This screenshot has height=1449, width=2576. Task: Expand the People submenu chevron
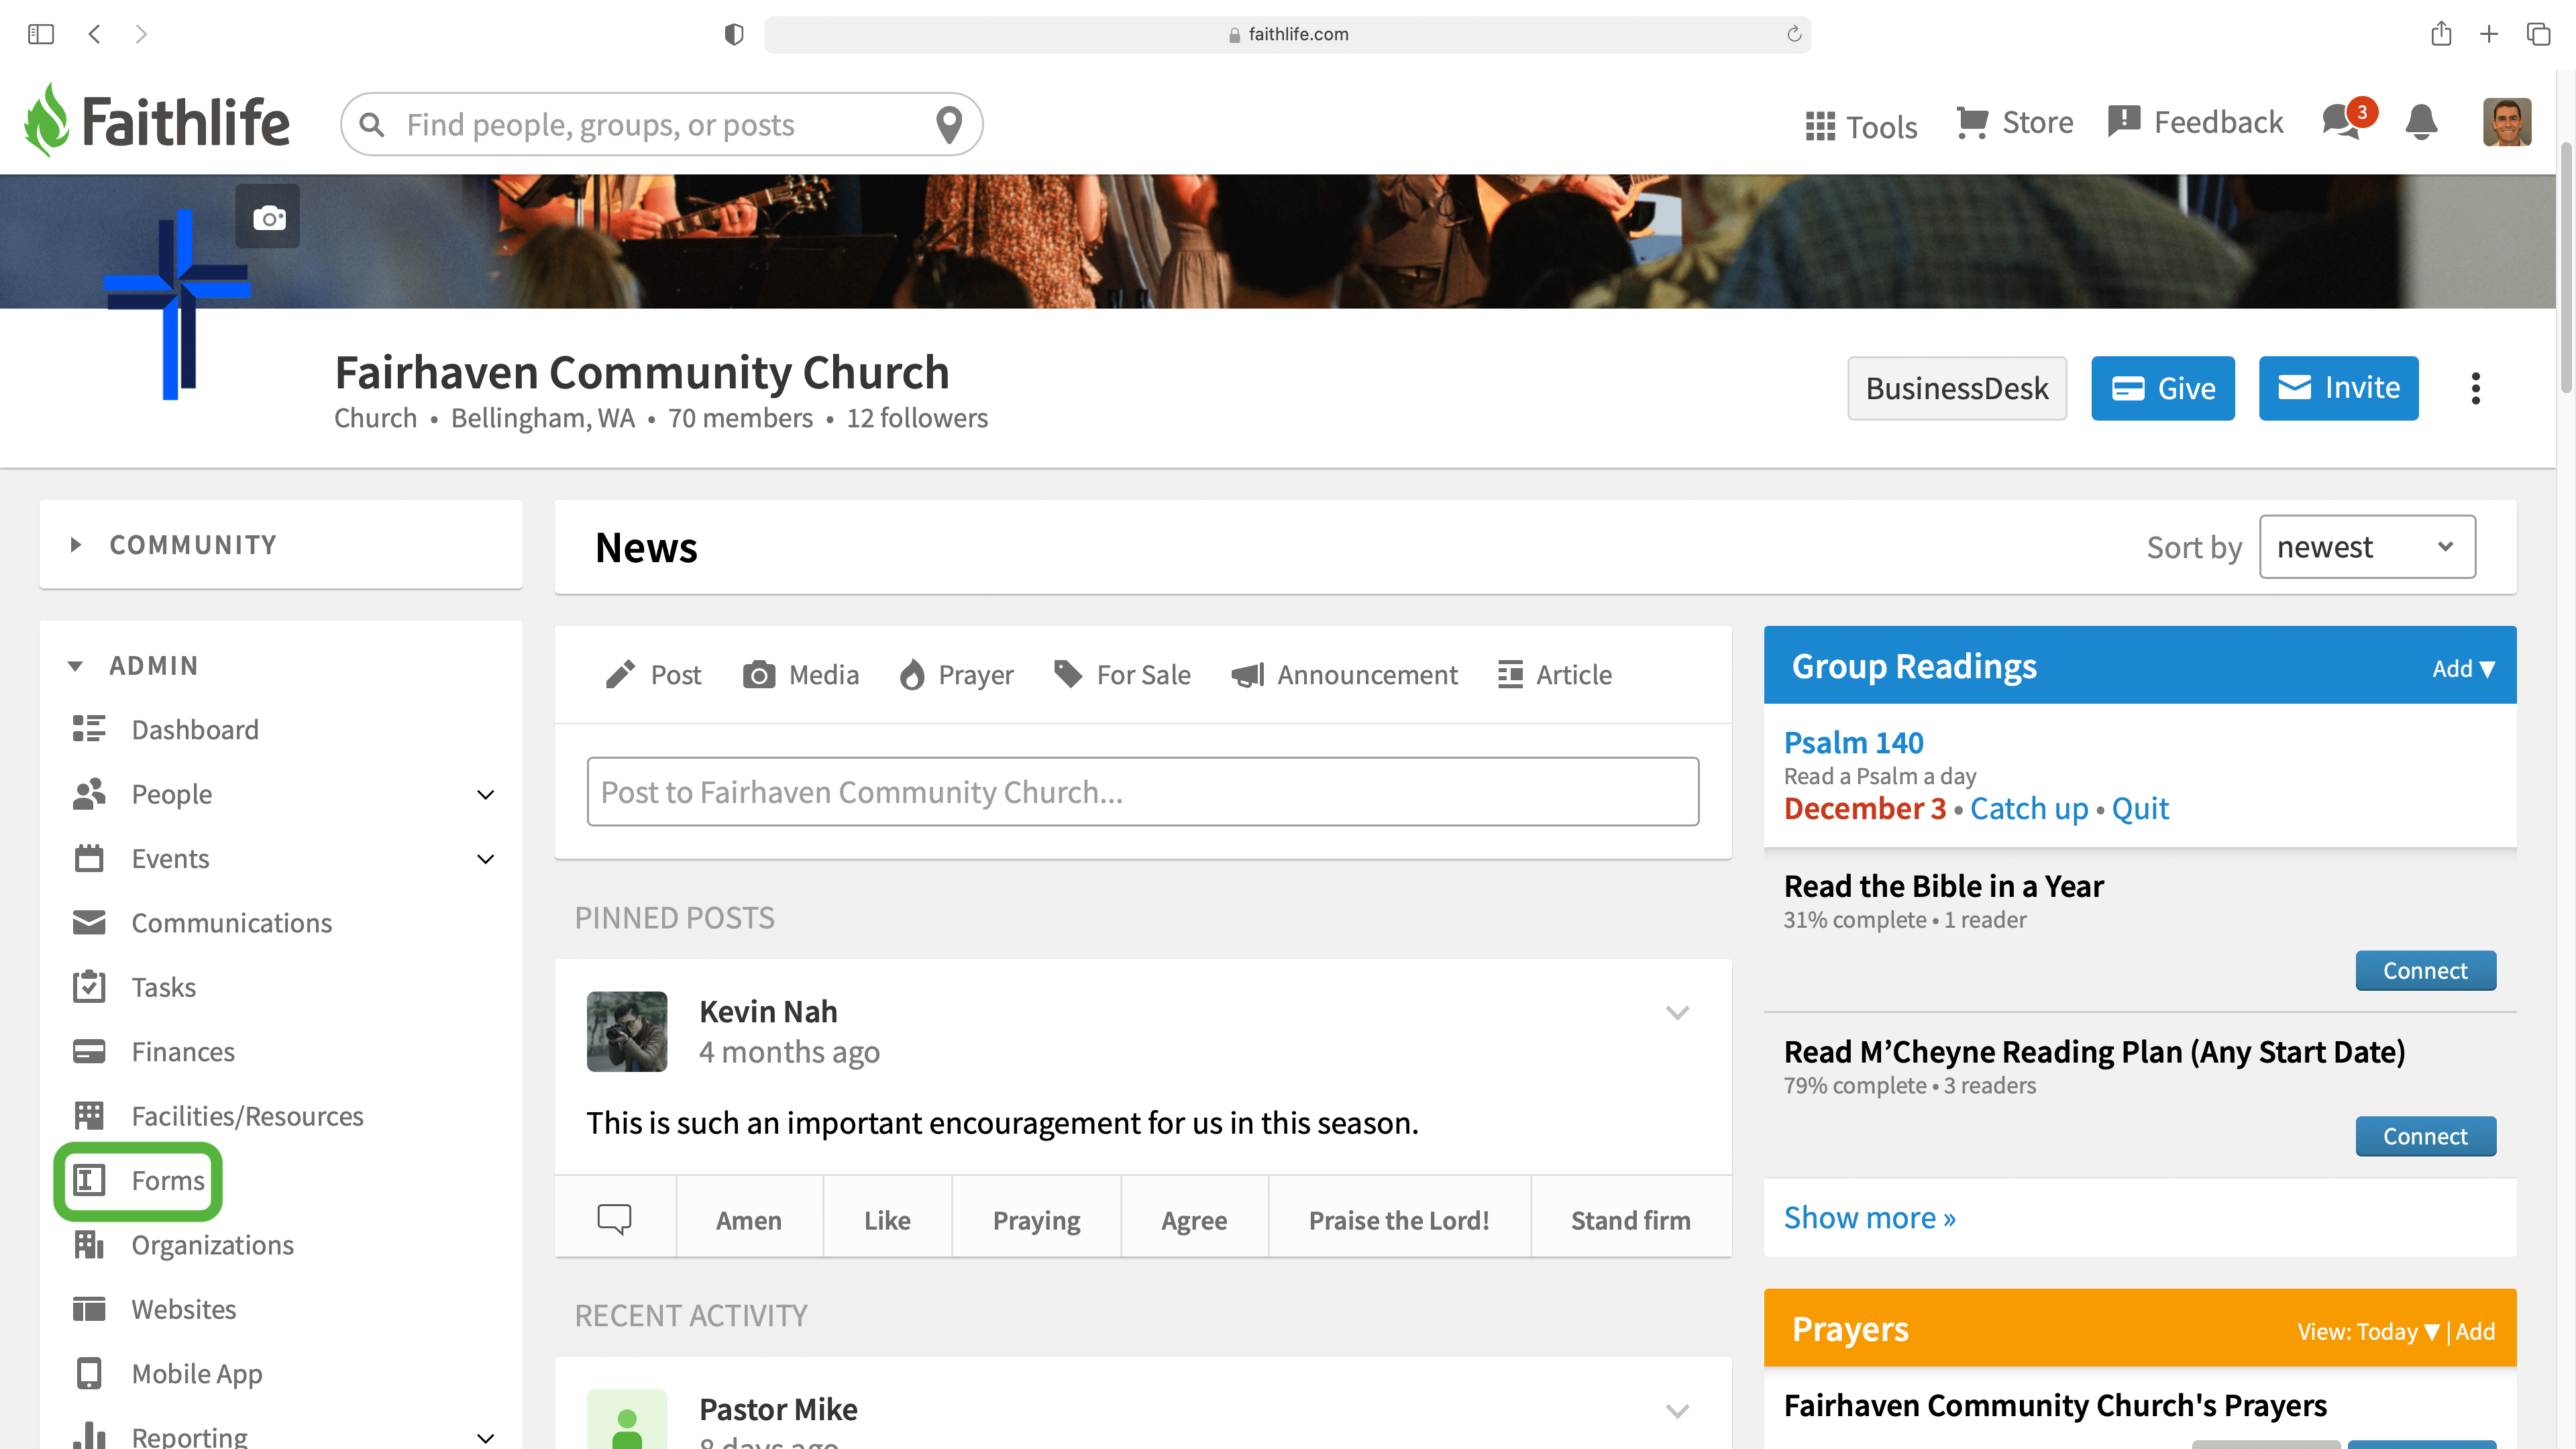(x=485, y=794)
